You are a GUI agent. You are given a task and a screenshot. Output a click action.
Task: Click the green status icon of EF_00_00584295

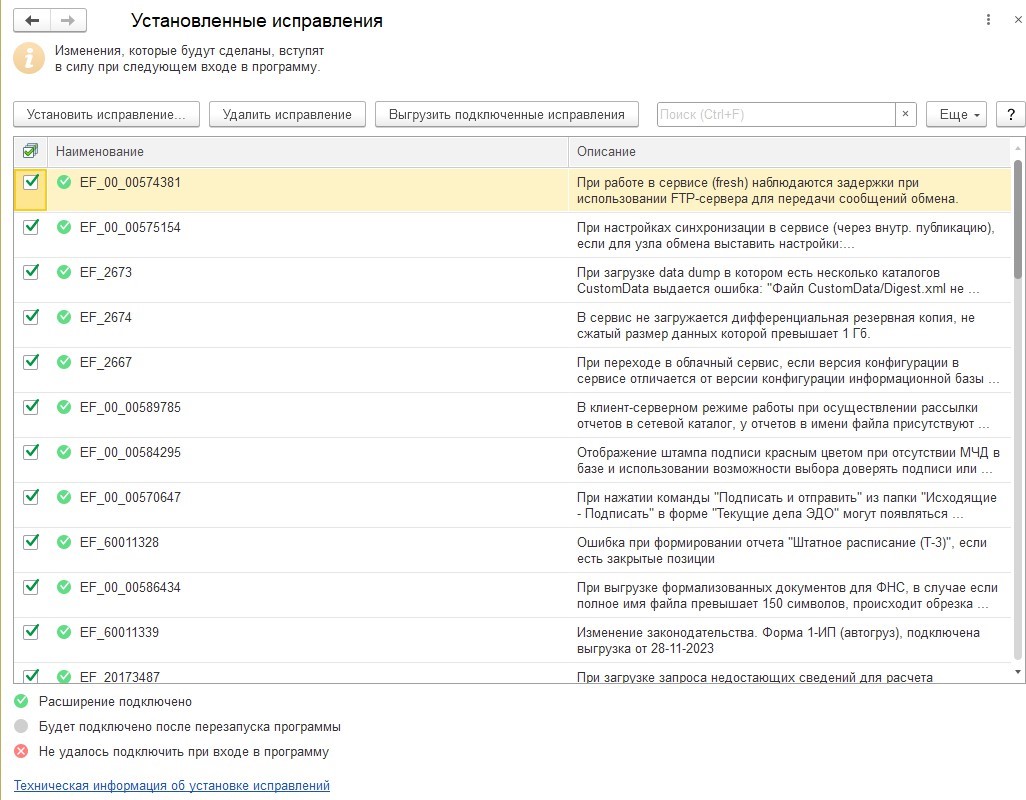(63, 452)
